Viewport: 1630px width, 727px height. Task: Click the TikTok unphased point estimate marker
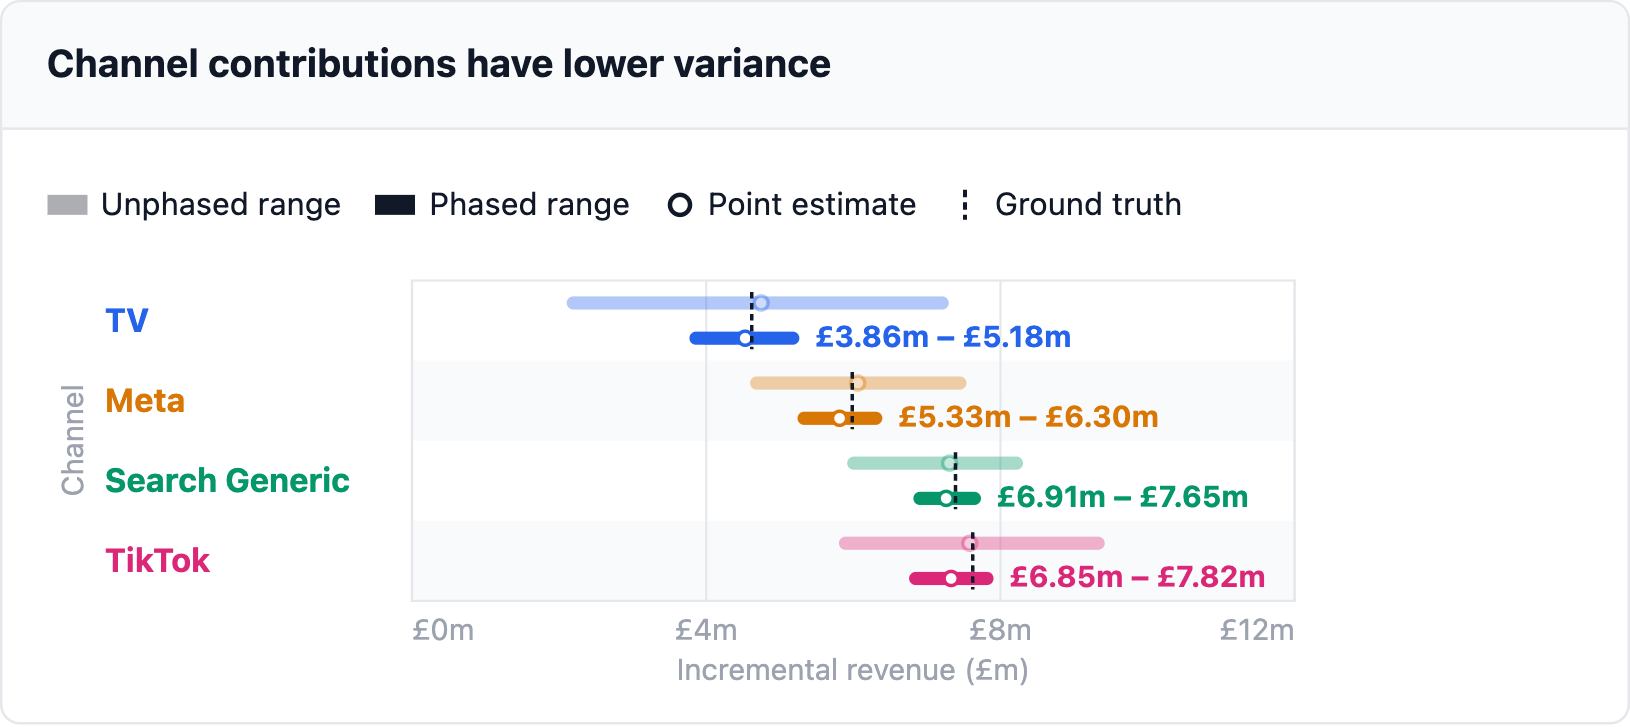968,543
